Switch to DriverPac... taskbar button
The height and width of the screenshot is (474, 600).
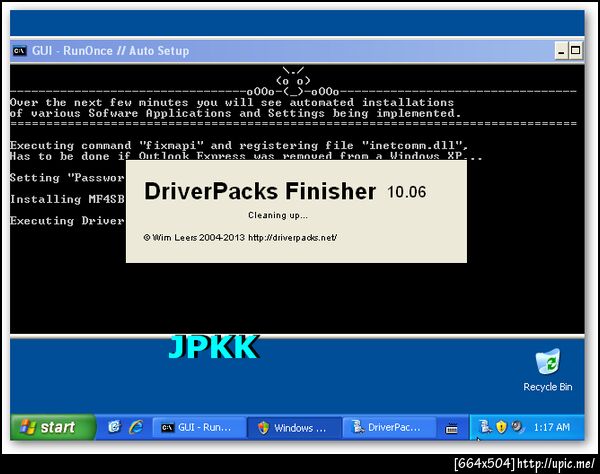[x=389, y=427]
